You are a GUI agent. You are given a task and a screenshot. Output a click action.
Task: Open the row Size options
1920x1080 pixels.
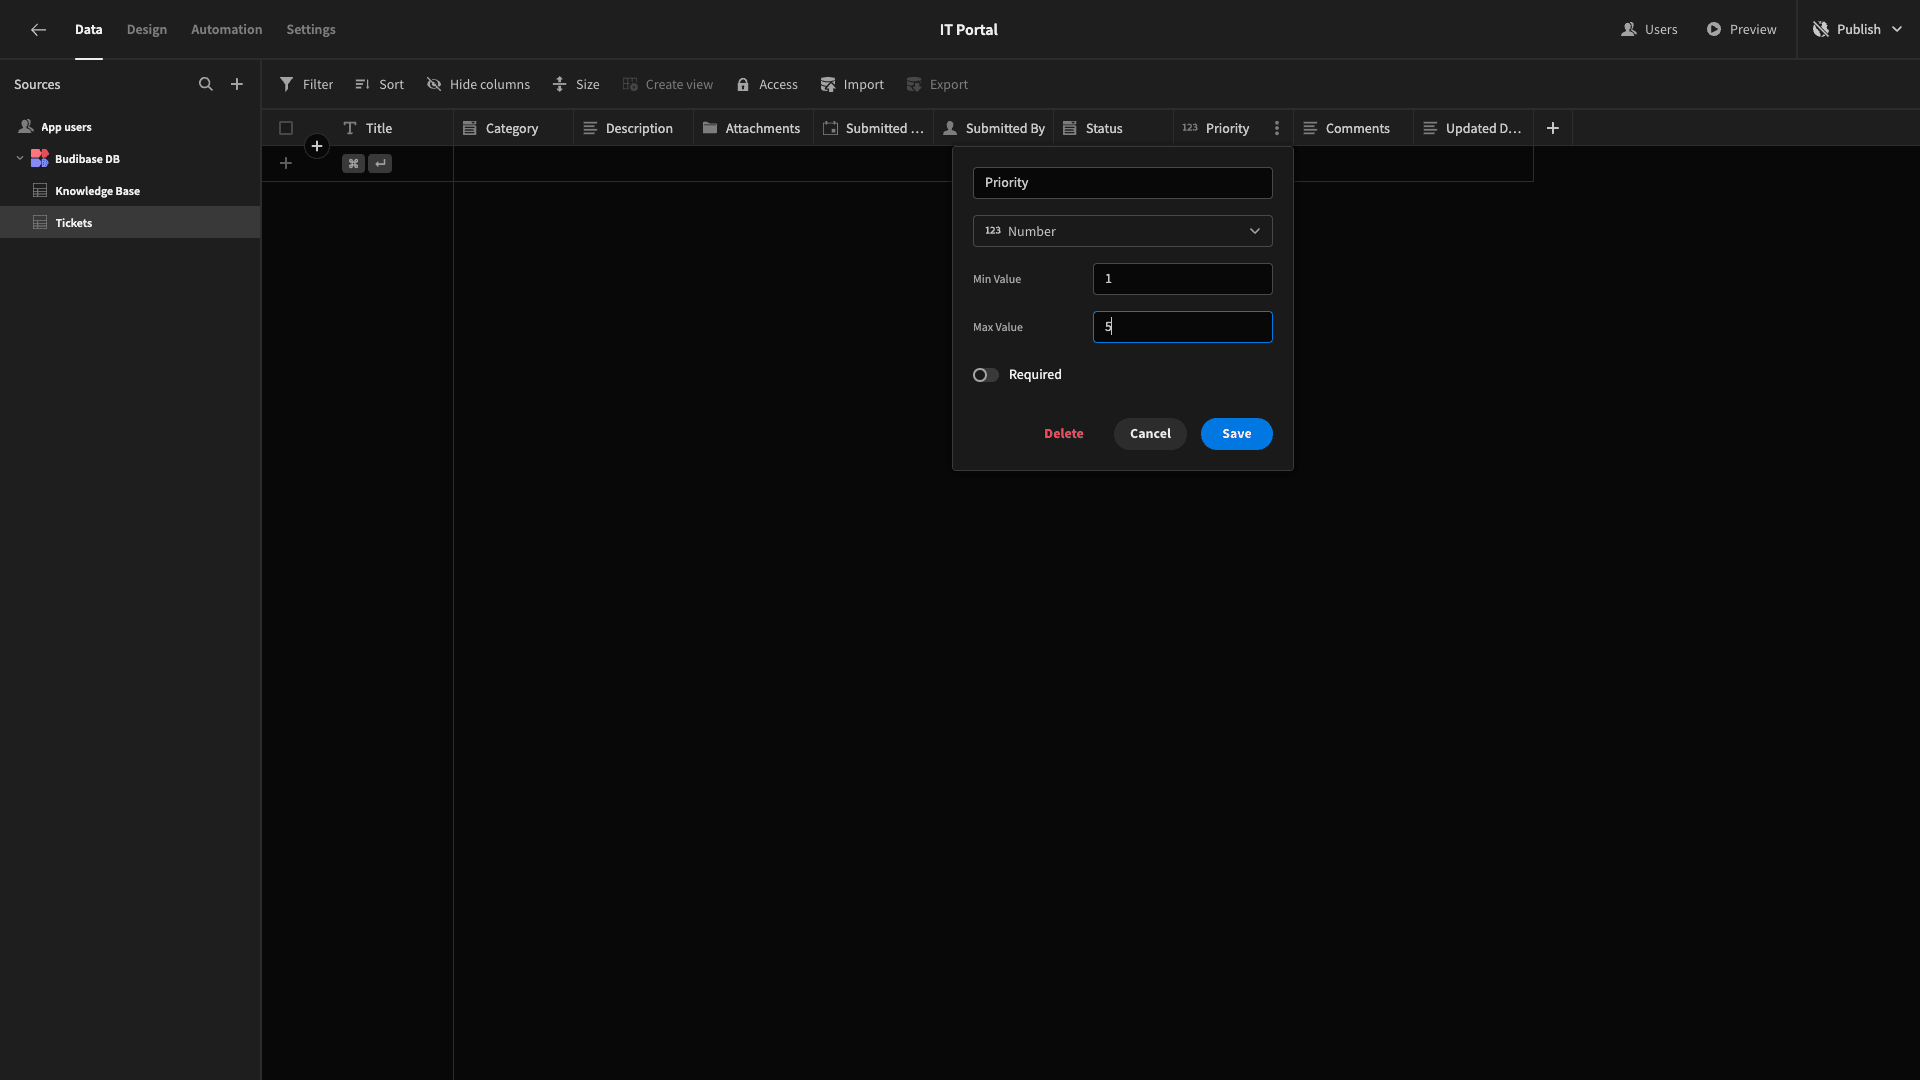coord(576,85)
